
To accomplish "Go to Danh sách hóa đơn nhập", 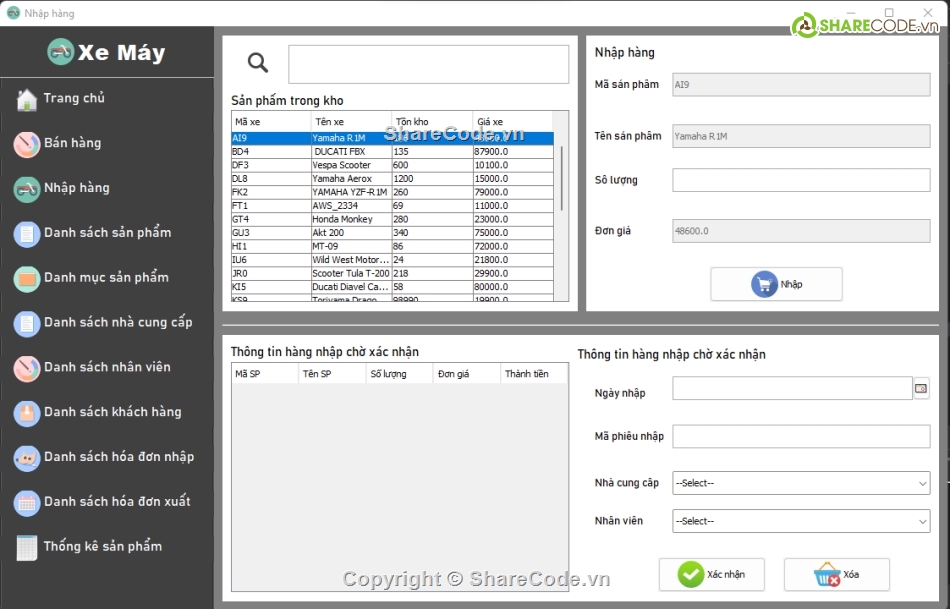I will [118, 457].
